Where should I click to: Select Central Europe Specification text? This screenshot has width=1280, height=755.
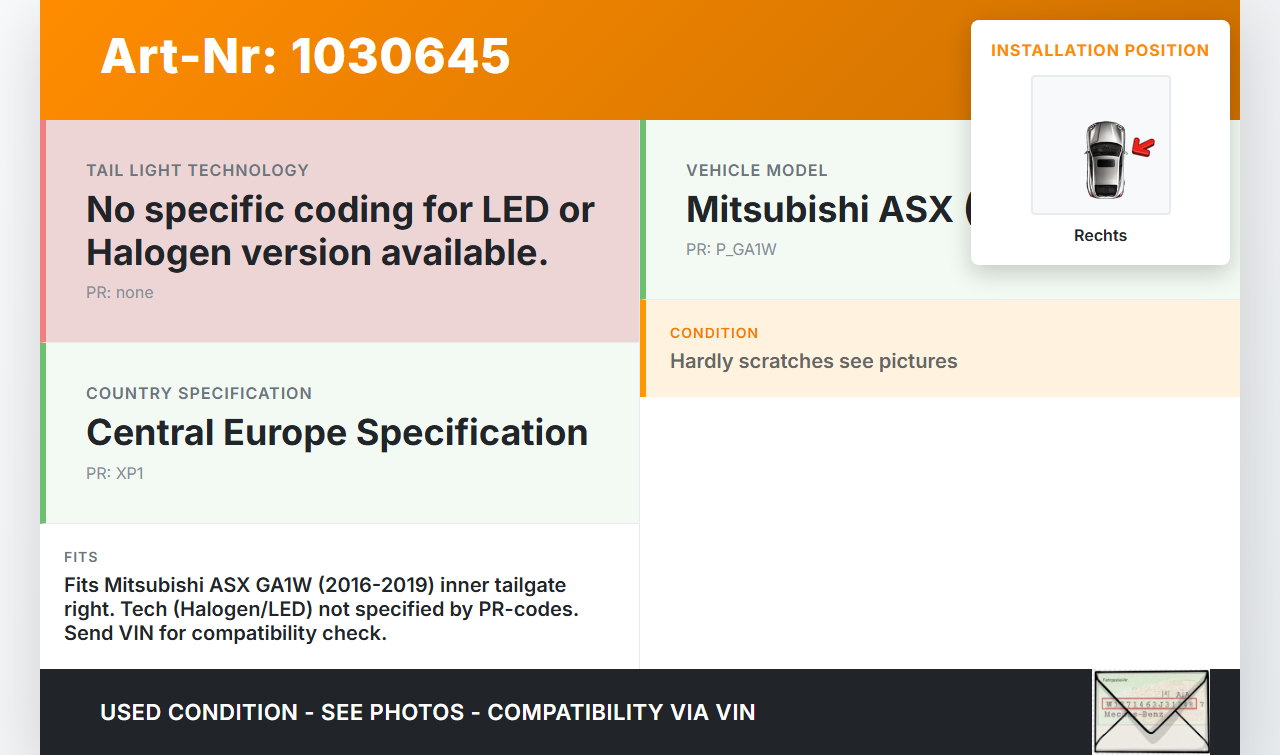(337, 433)
